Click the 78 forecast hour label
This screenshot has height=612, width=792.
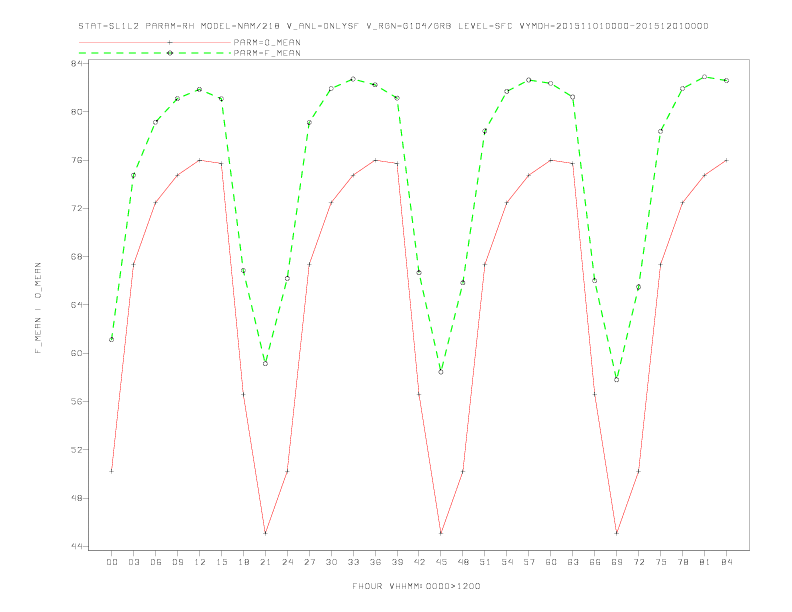(683, 562)
